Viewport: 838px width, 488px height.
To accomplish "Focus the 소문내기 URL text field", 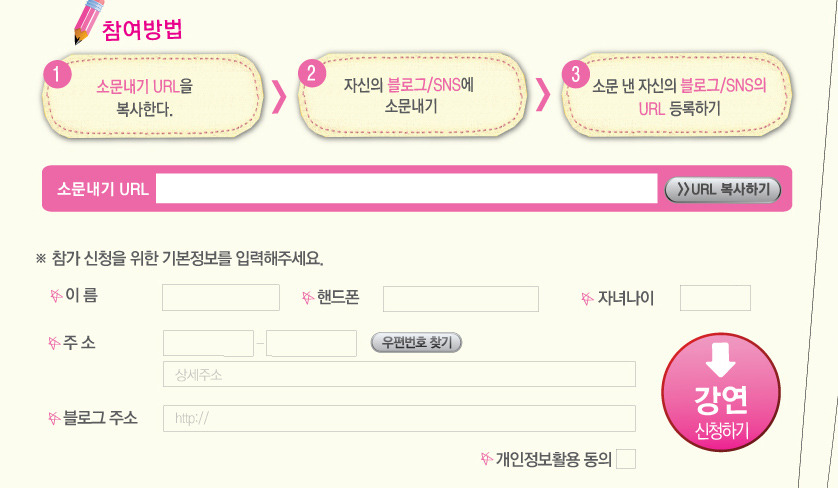I will pos(407,188).
